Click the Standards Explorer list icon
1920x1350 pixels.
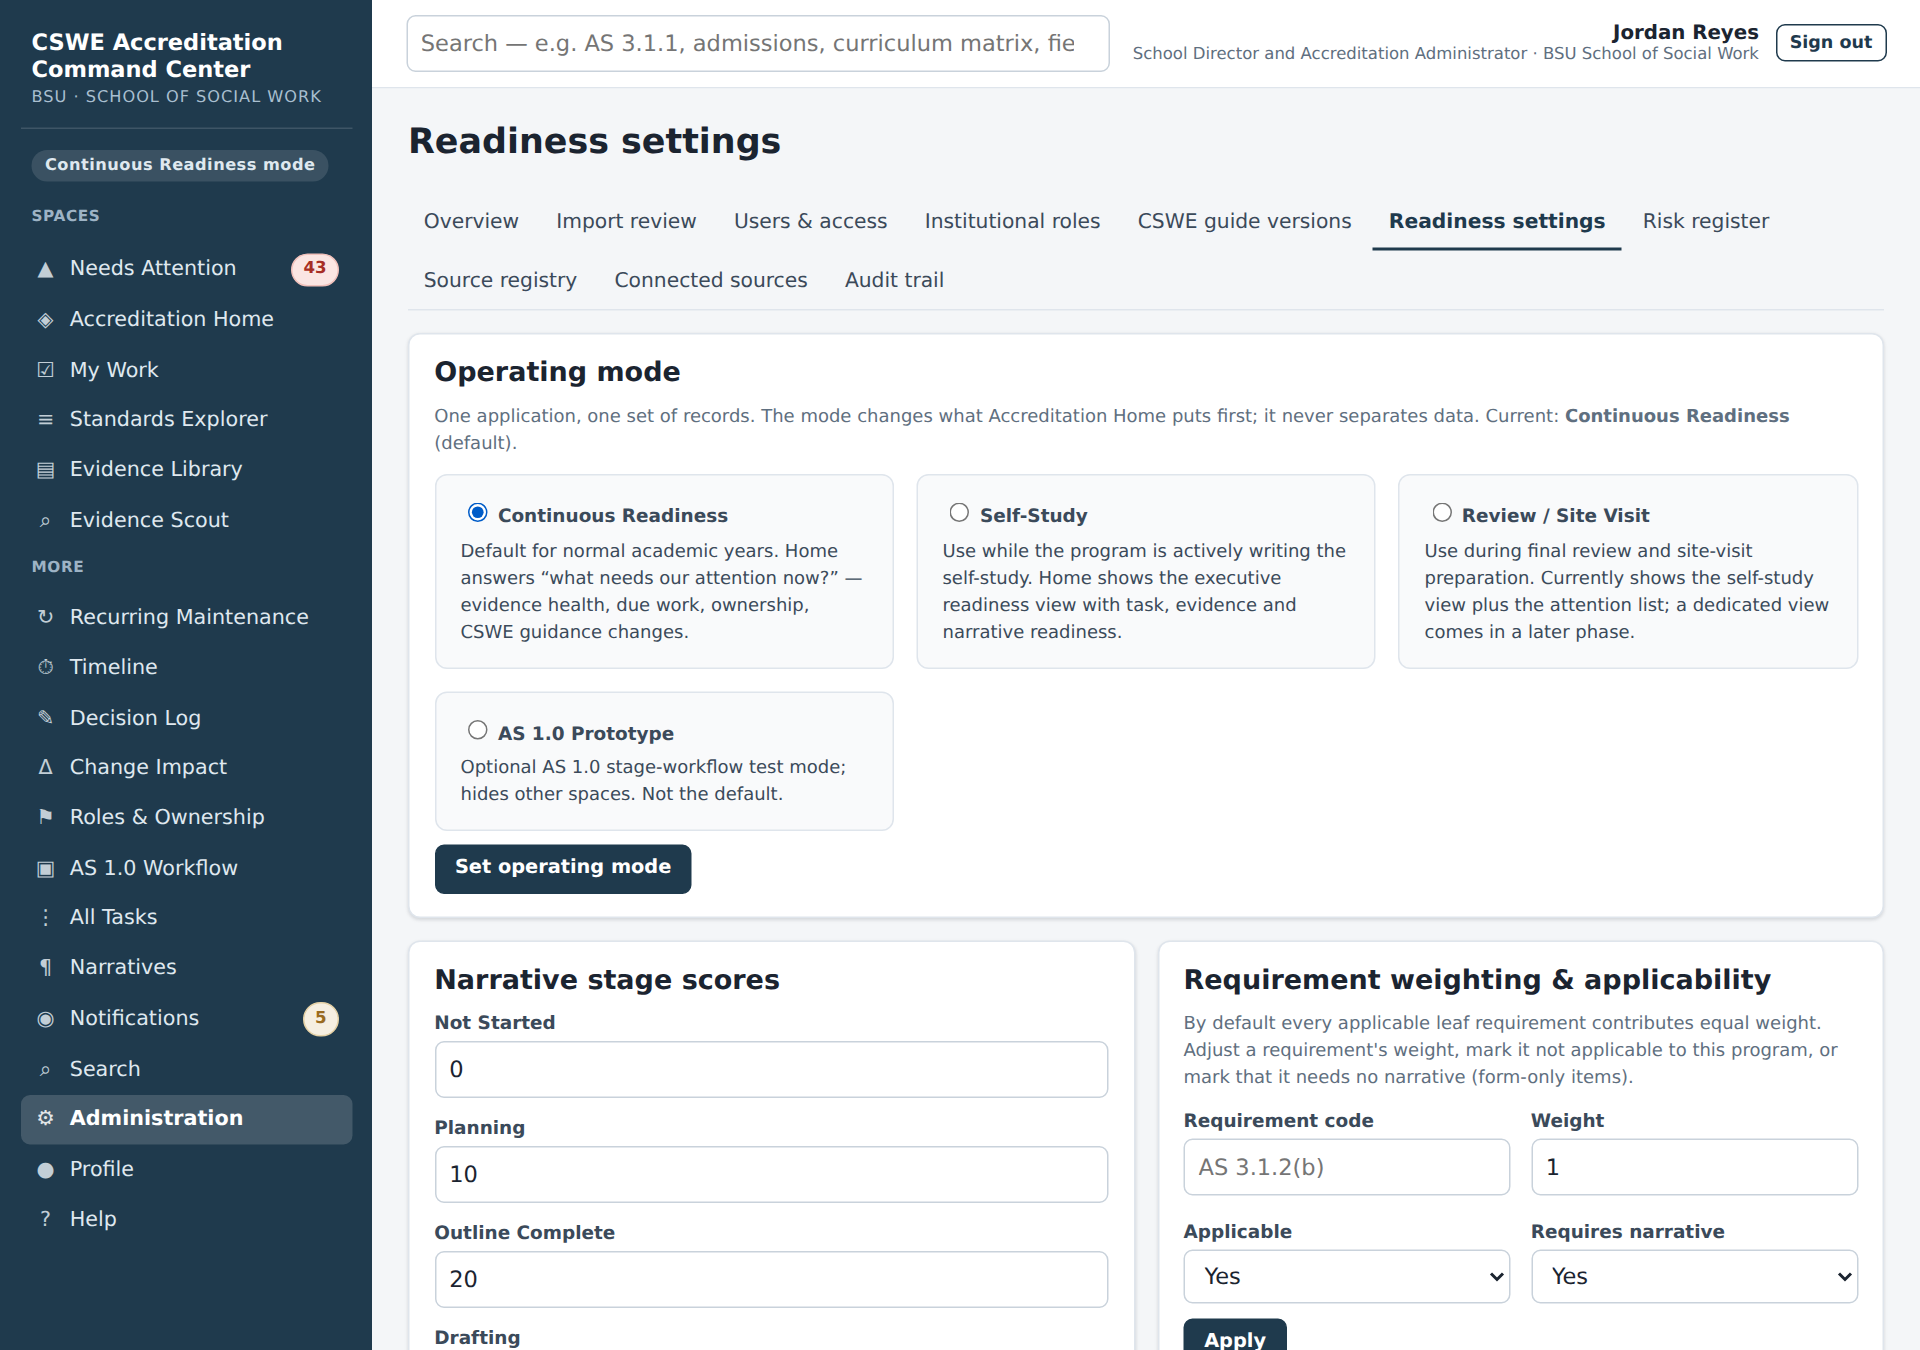[45, 420]
